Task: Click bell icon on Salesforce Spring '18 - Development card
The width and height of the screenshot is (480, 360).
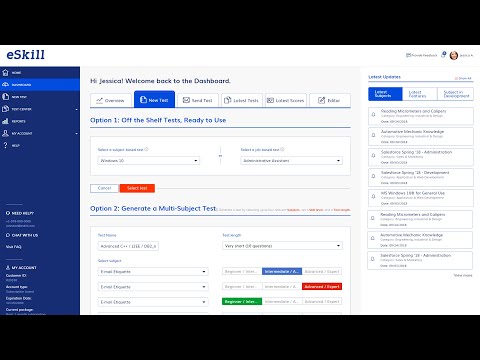Action: tap(373, 176)
